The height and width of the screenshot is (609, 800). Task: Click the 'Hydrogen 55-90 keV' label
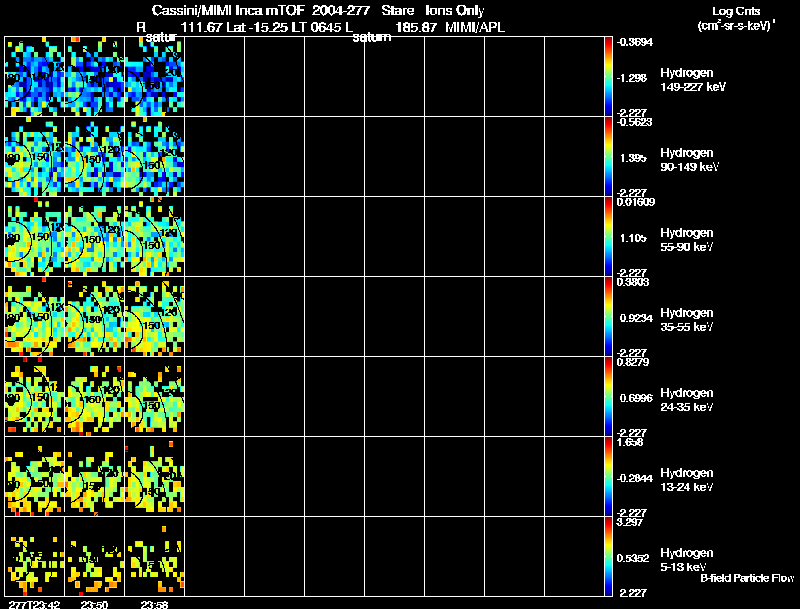[687, 240]
